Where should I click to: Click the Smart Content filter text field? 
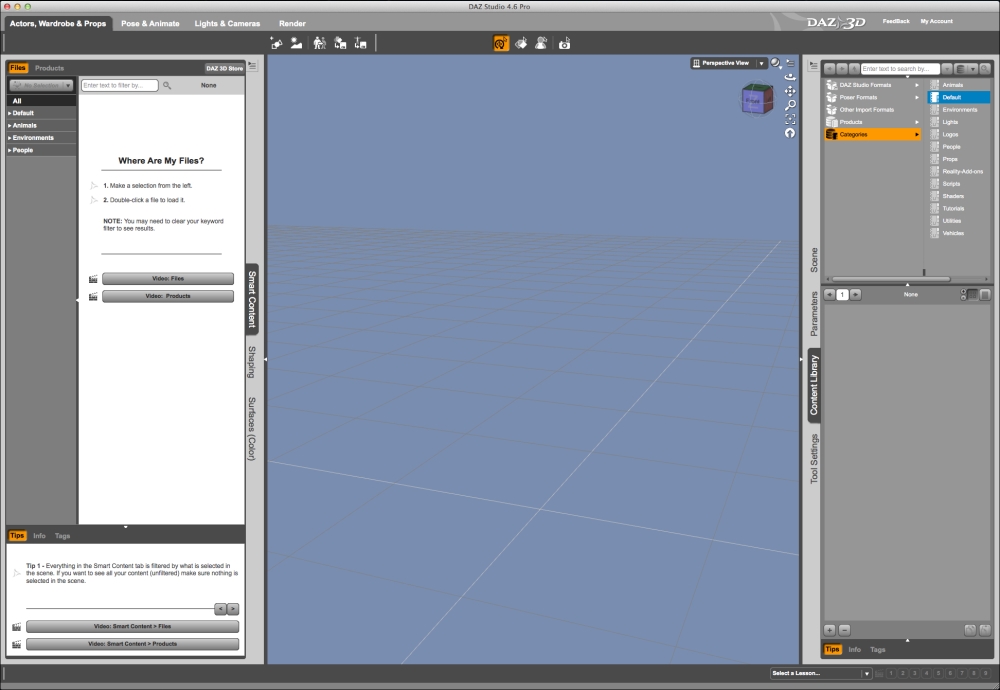coord(119,85)
